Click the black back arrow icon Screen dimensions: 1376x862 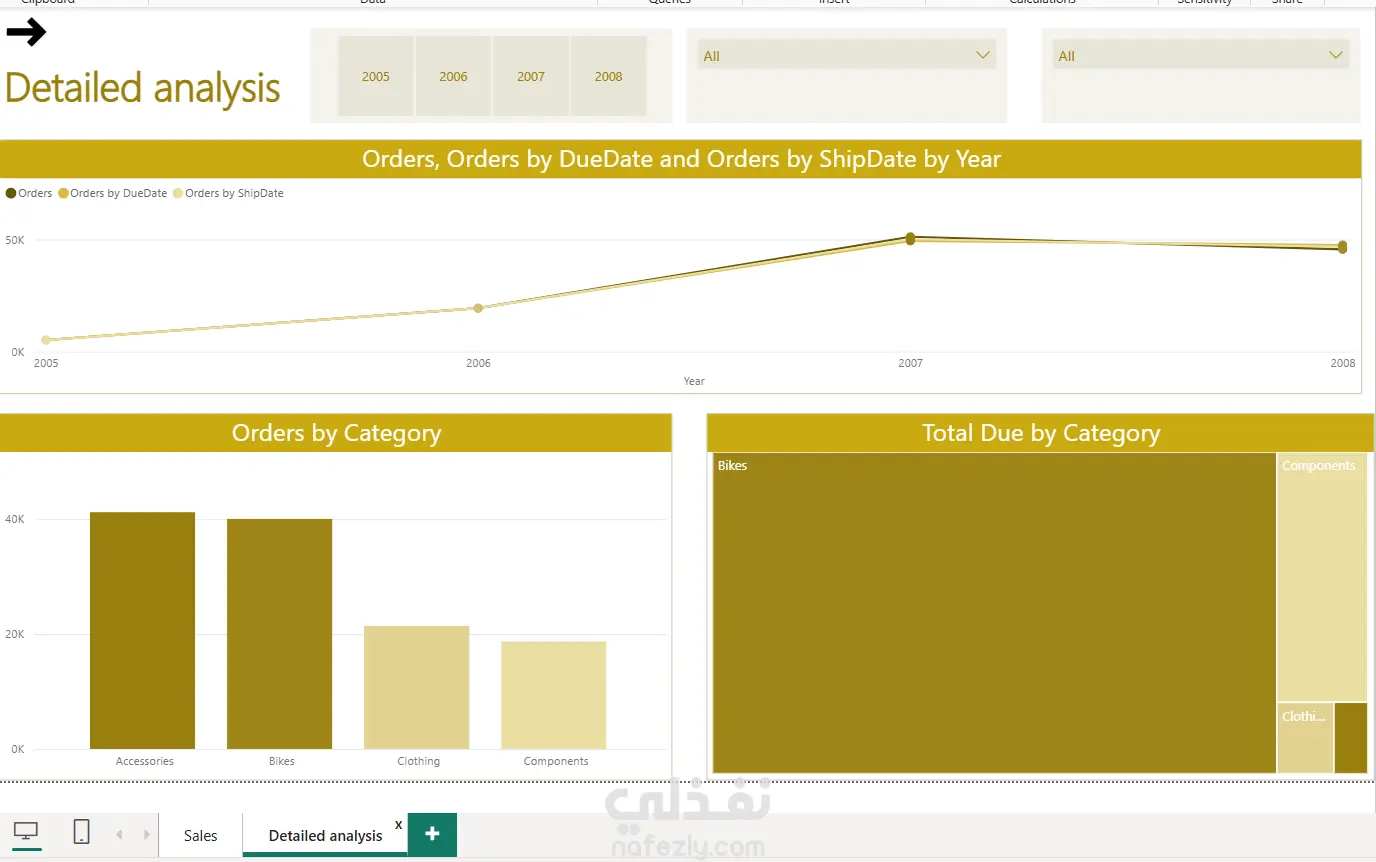tap(26, 33)
